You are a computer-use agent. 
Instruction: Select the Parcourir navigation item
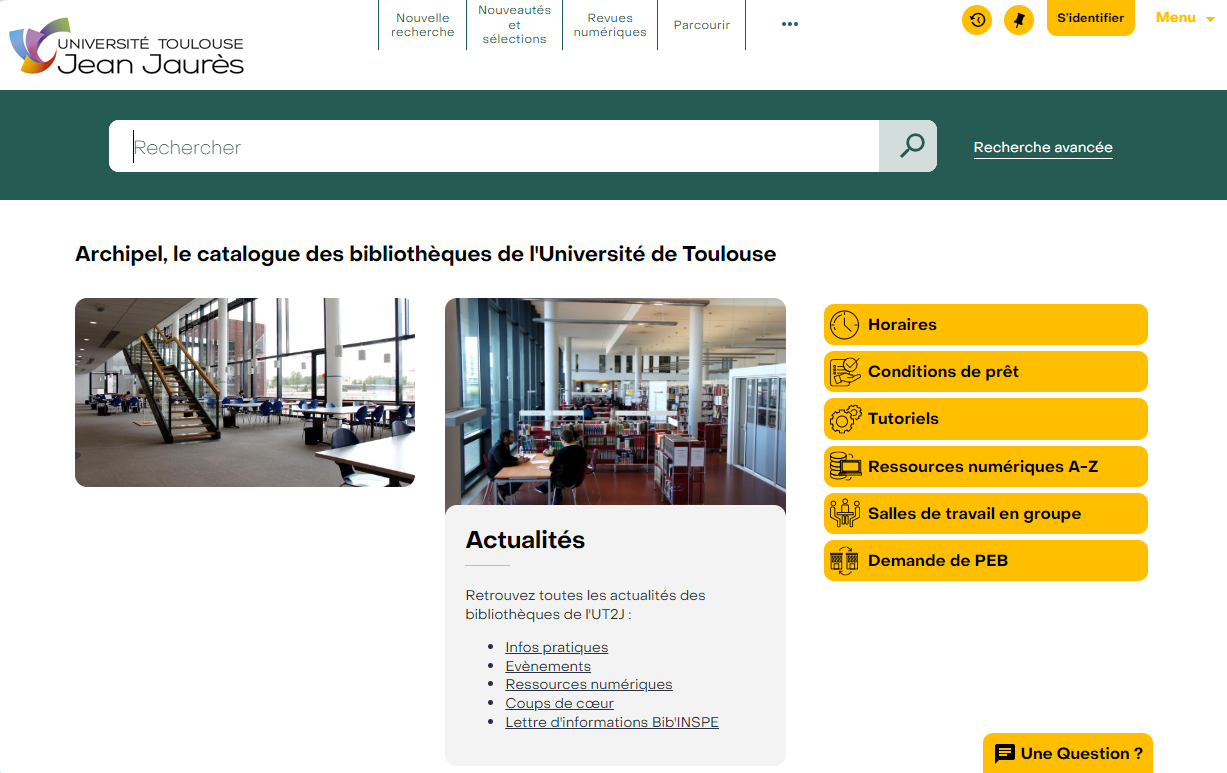[702, 25]
